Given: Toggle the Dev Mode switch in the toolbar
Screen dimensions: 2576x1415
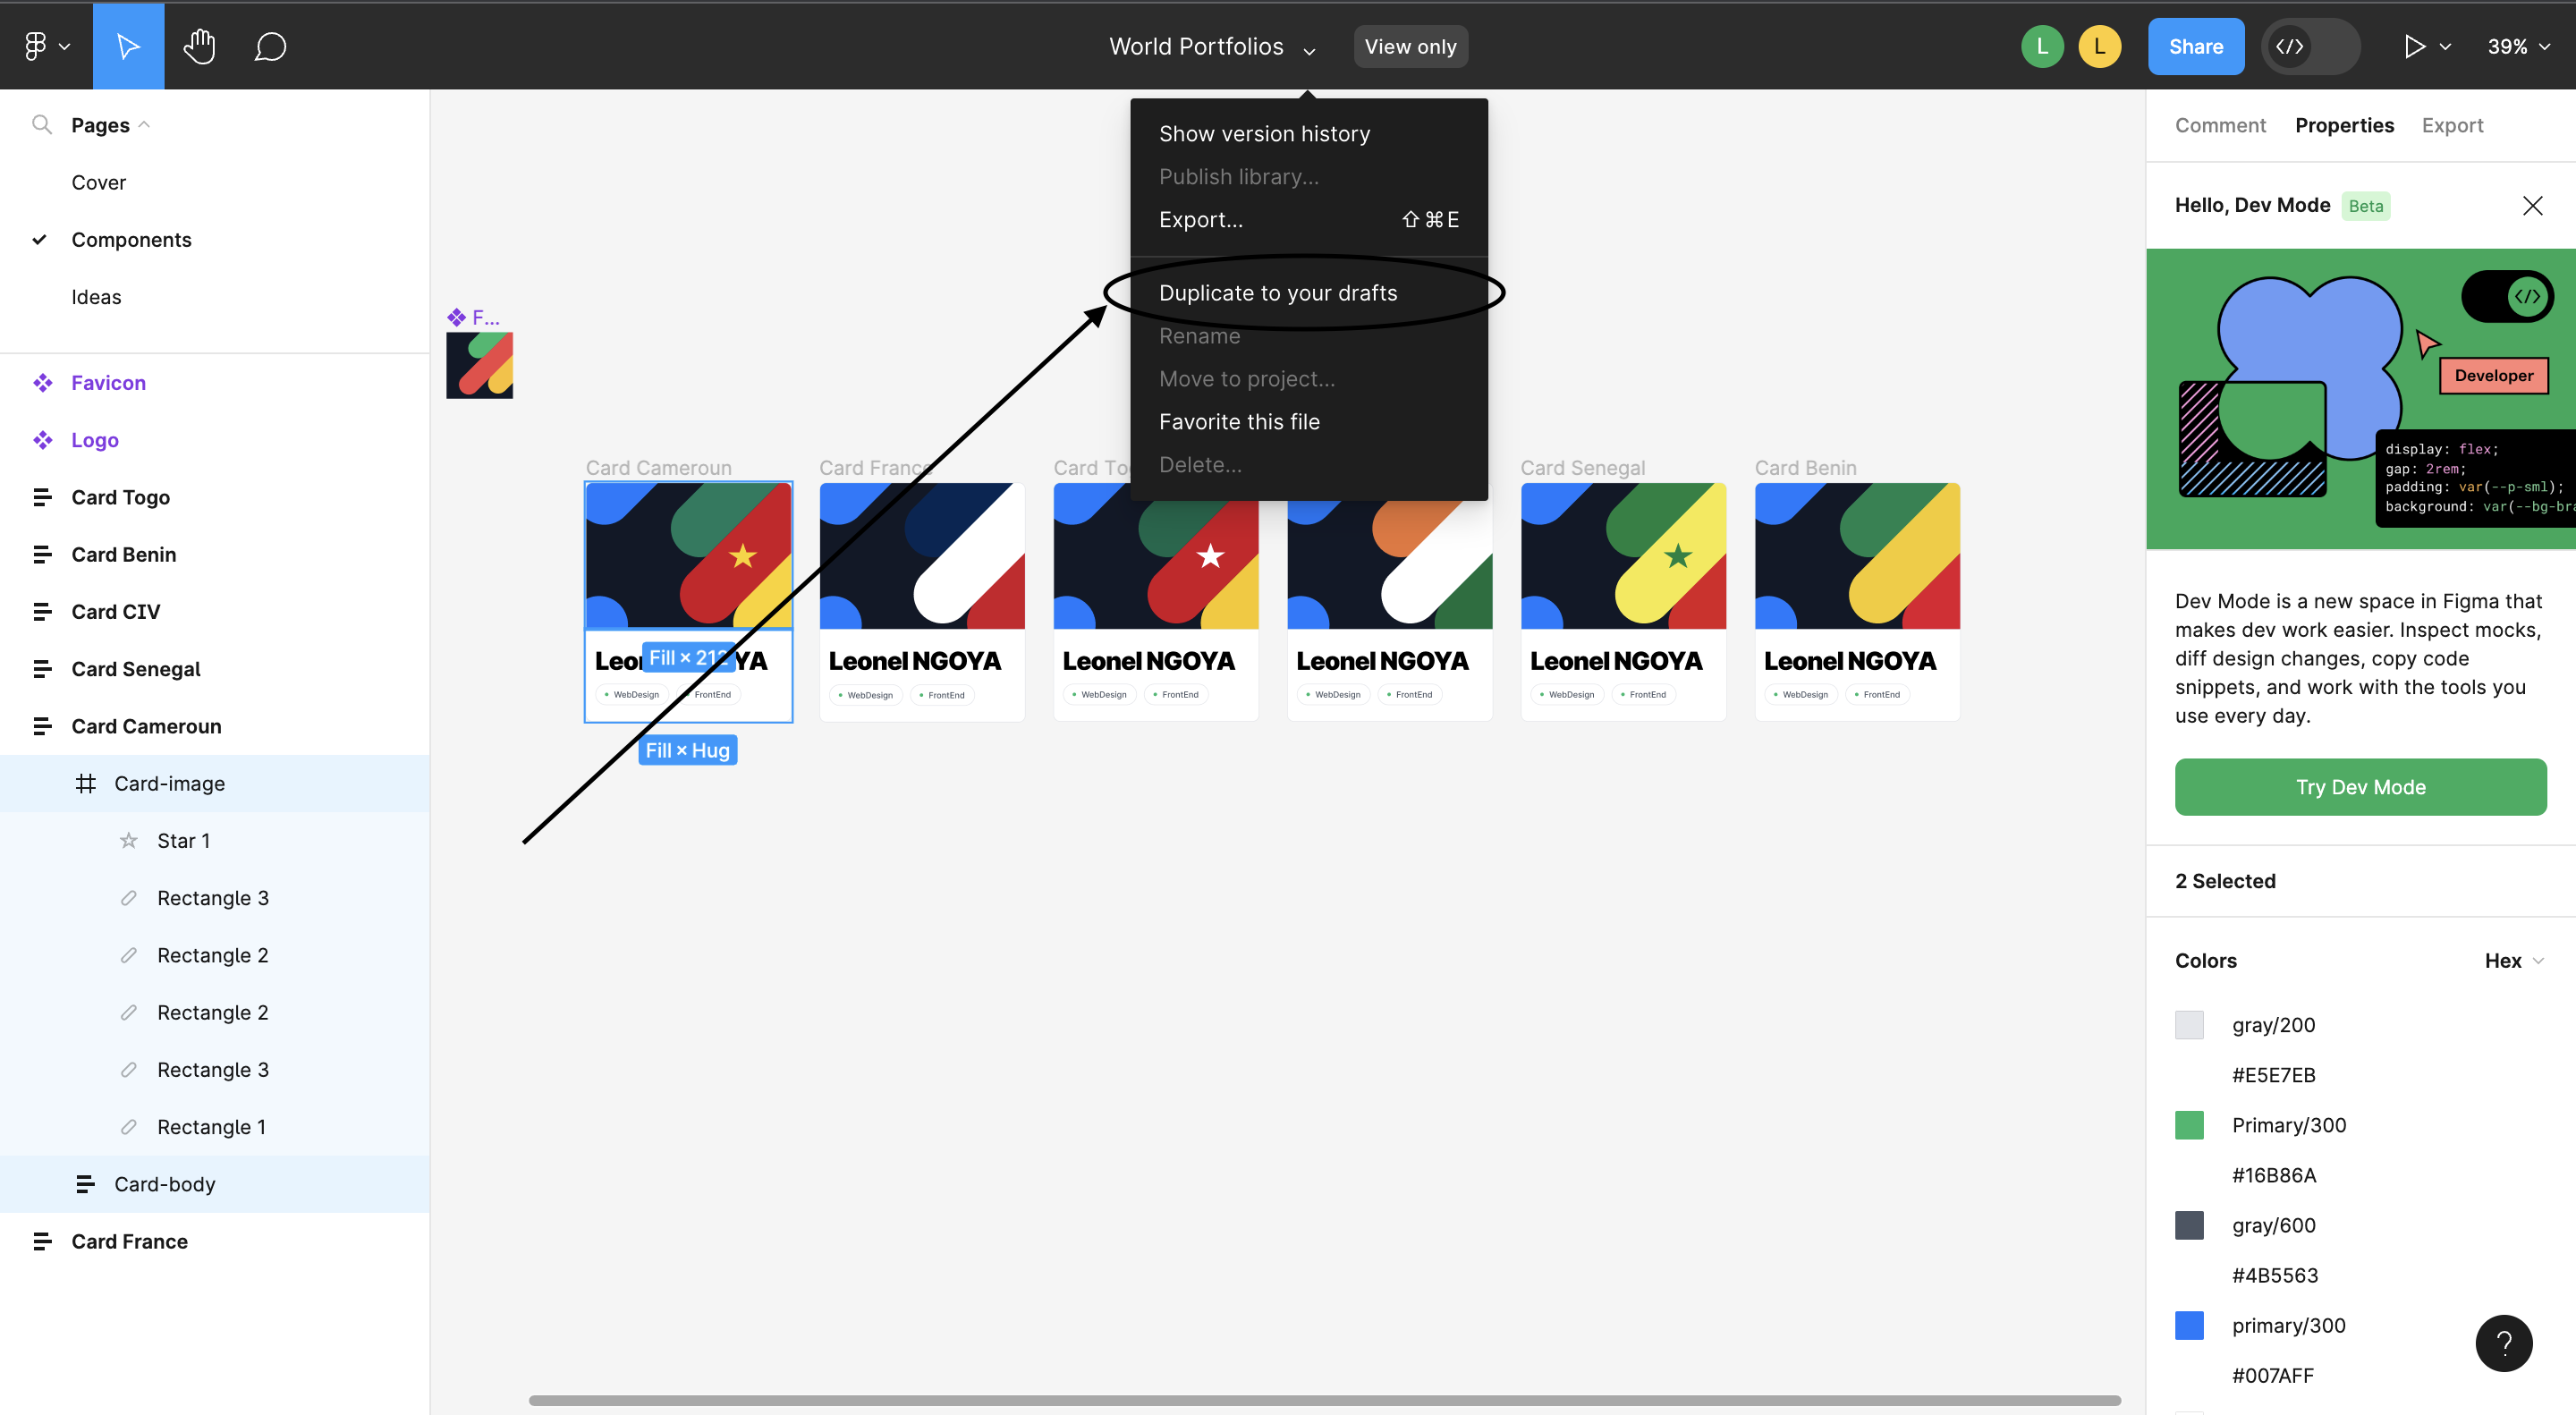Looking at the screenshot, I should (x=2310, y=46).
